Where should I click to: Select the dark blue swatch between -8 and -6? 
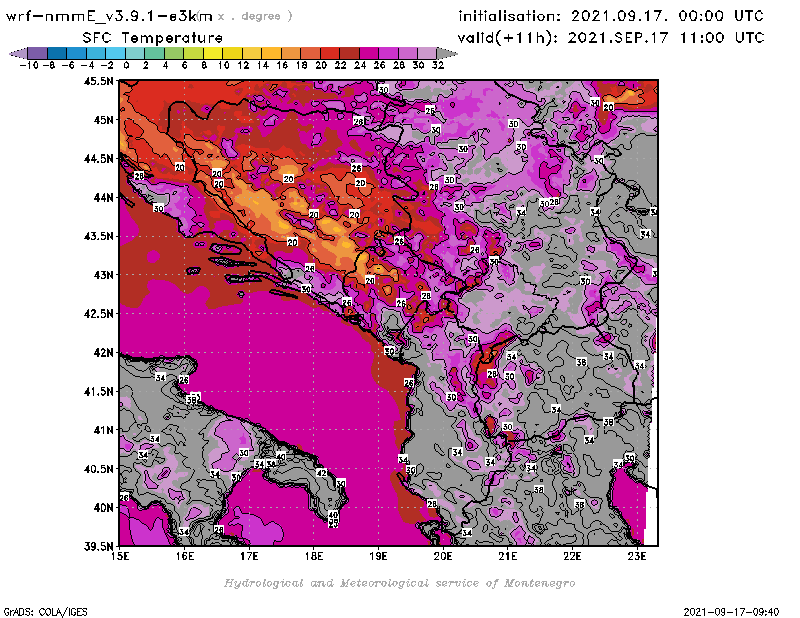click(57, 53)
